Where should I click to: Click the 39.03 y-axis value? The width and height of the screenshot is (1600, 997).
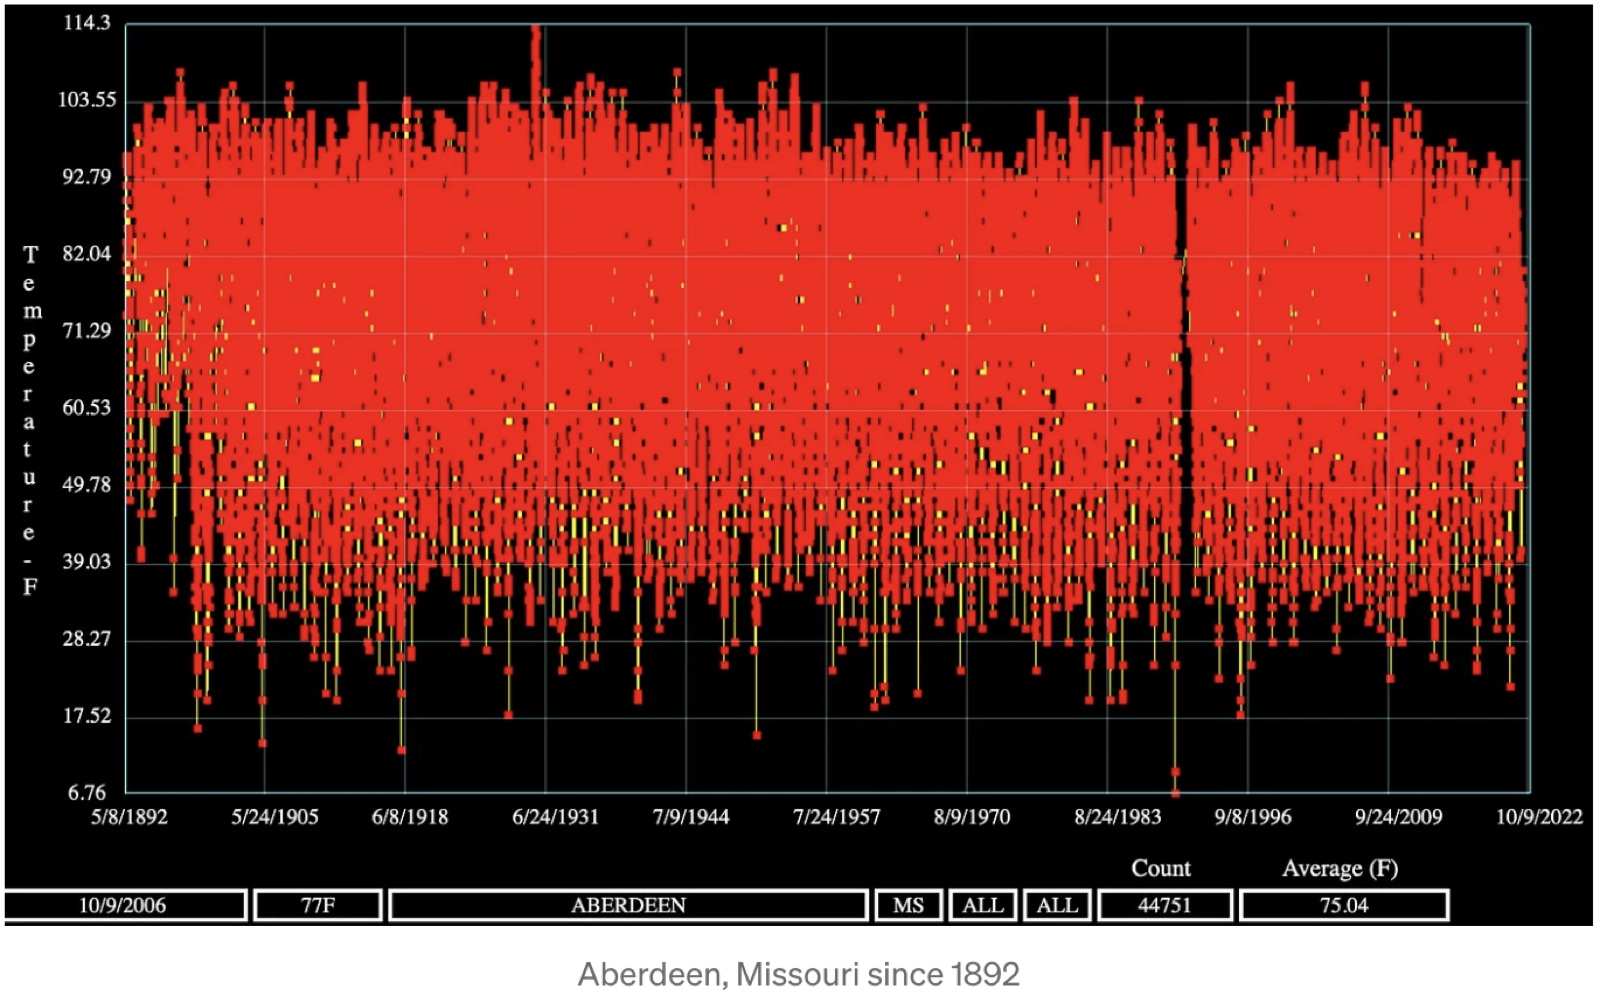[x=87, y=562]
